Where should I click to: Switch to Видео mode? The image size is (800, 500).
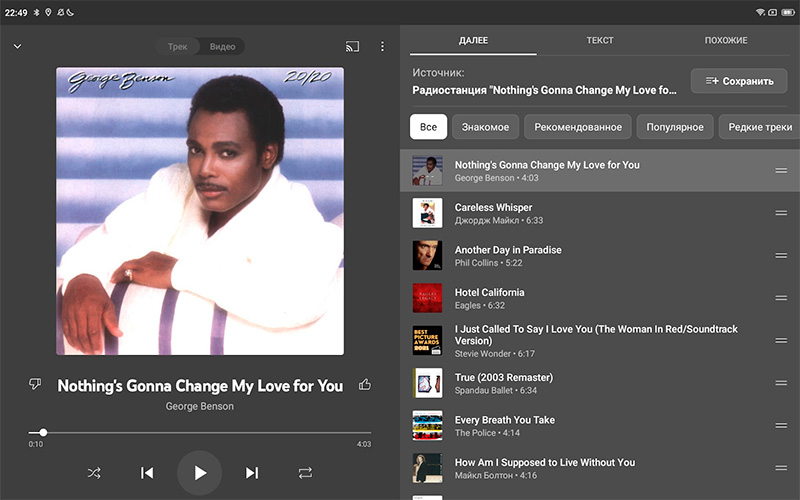click(x=222, y=47)
